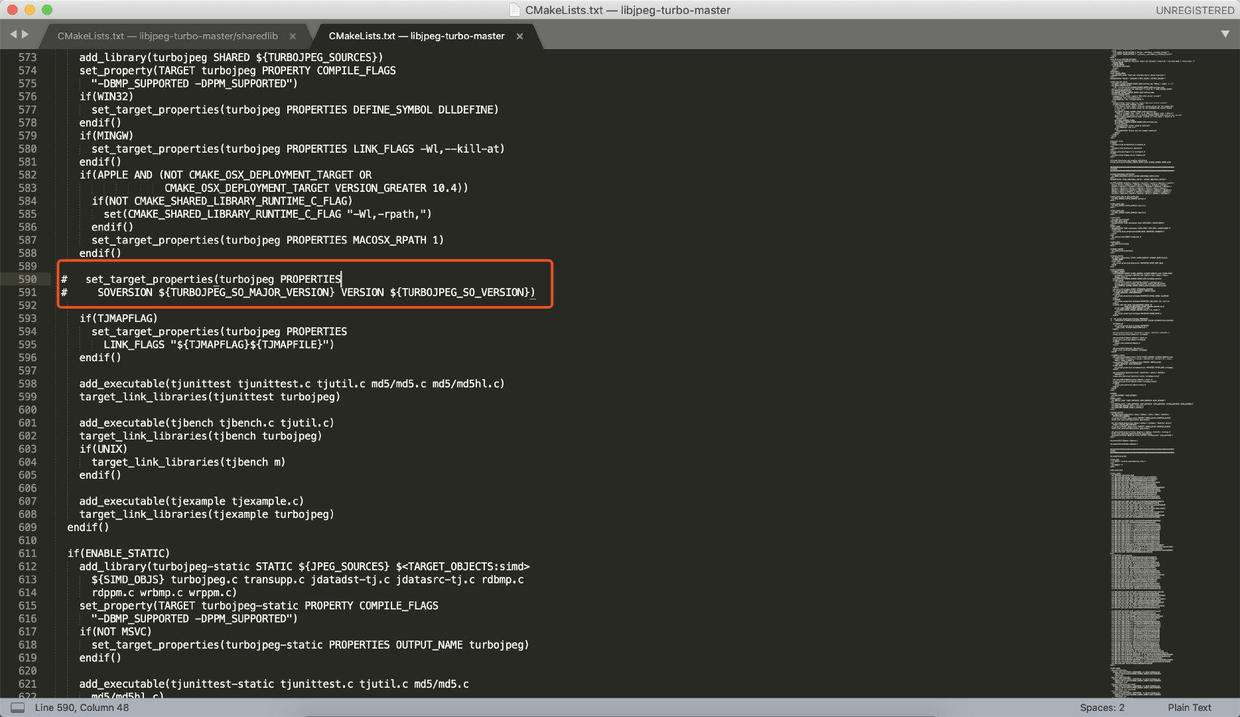
Task: Click the if(TJMAPFLAG) line
Action: pos(119,318)
